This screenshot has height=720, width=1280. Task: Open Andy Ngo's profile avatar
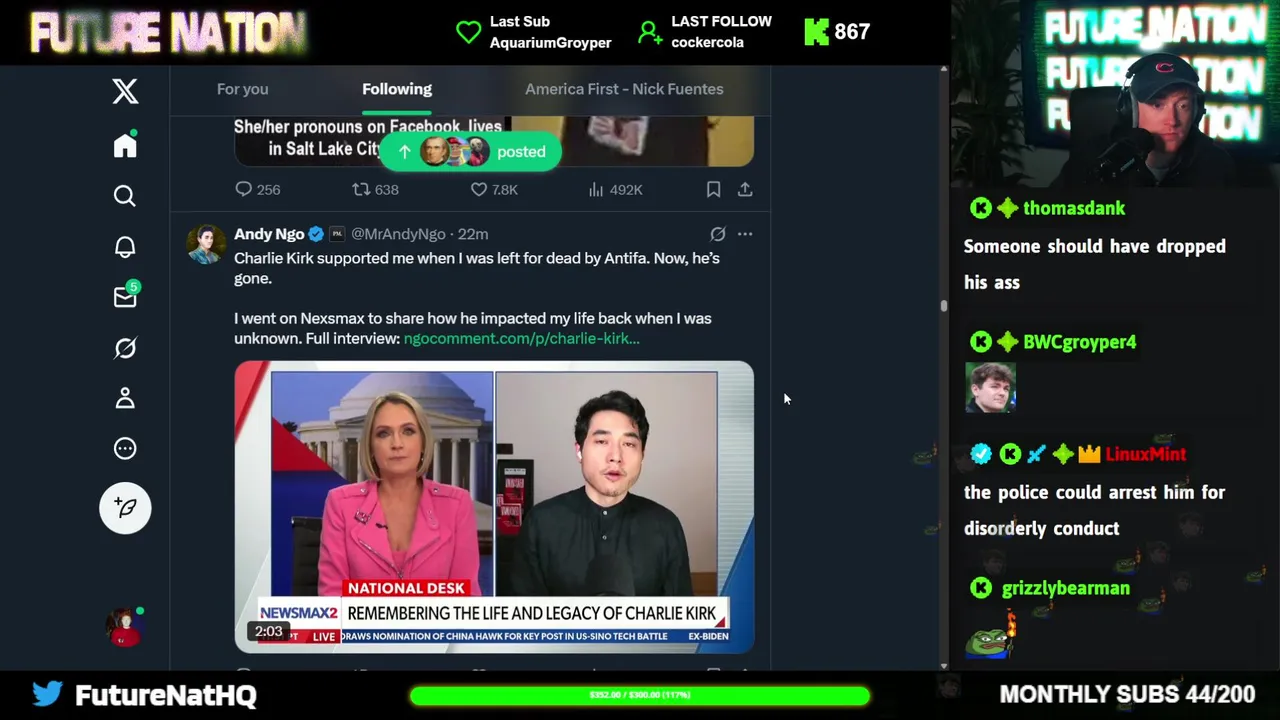pos(206,245)
